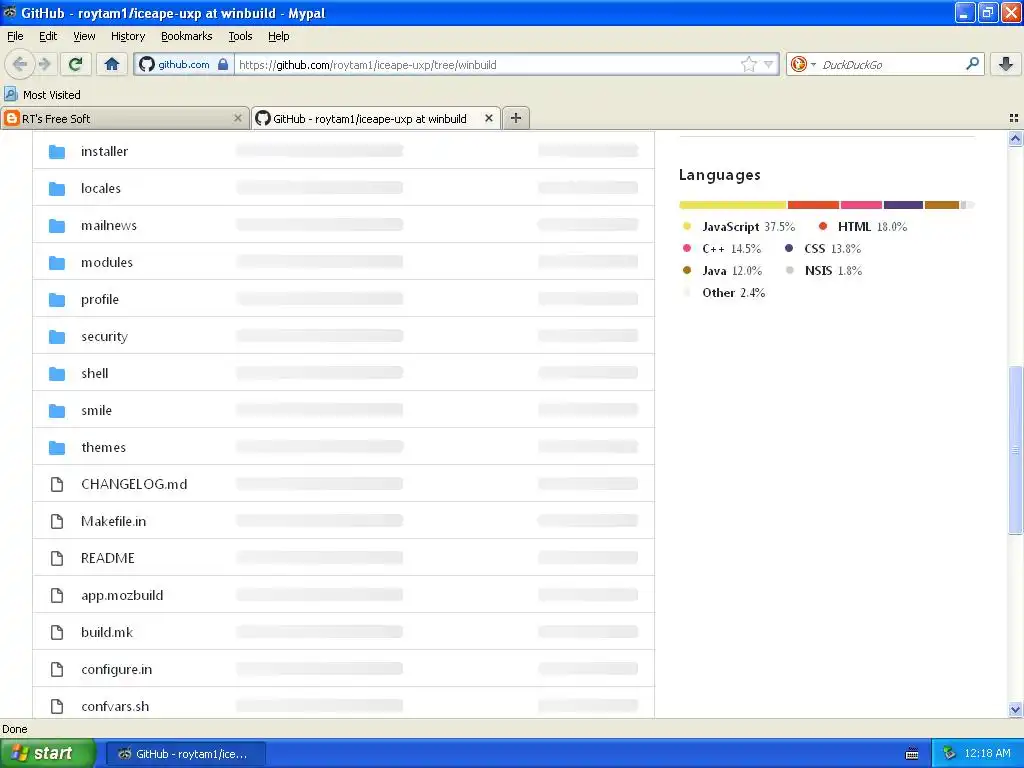Image resolution: width=1024 pixels, height=768 pixels.
Task: Click the configure.in file icon
Action: tap(57, 669)
